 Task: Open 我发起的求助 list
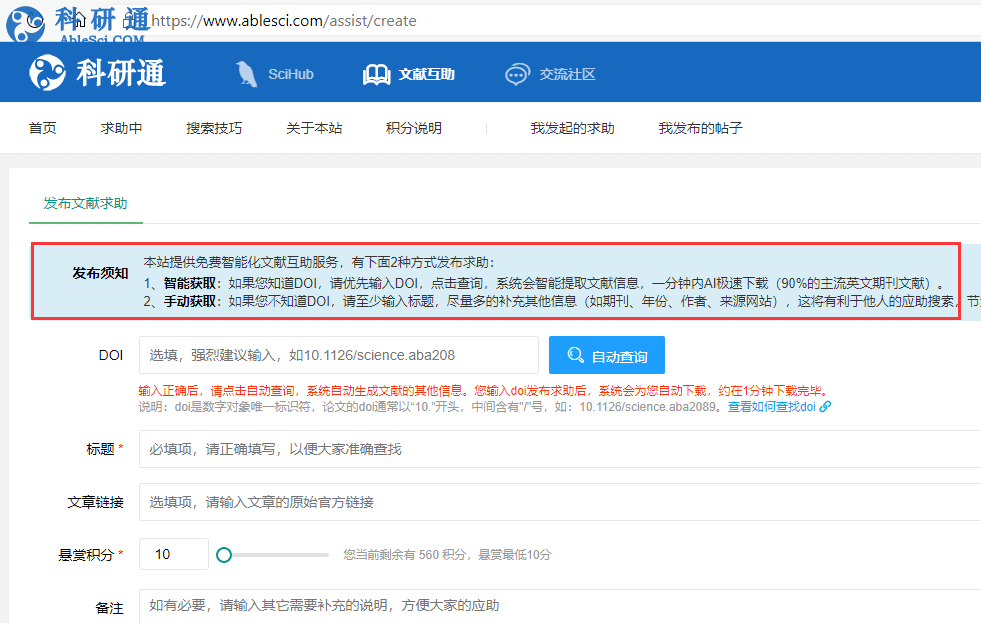pyautogui.click(x=572, y=128)
